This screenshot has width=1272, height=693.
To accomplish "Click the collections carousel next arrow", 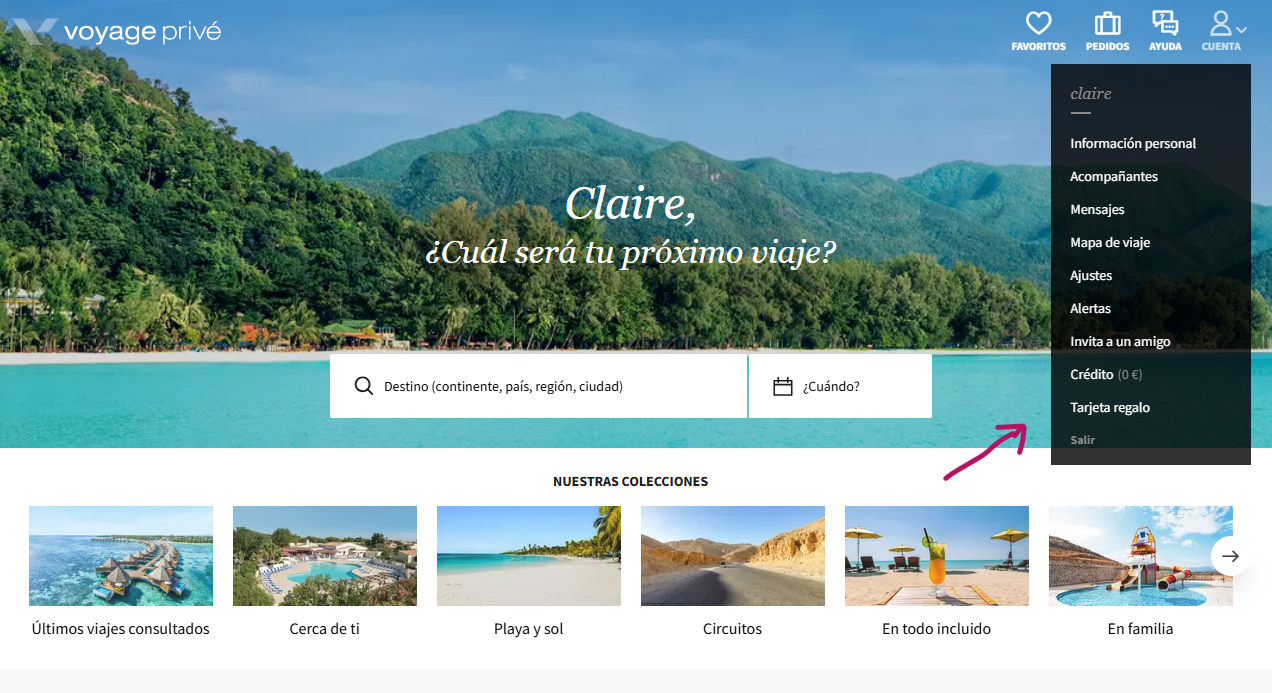I will [x=1230, y=556].
